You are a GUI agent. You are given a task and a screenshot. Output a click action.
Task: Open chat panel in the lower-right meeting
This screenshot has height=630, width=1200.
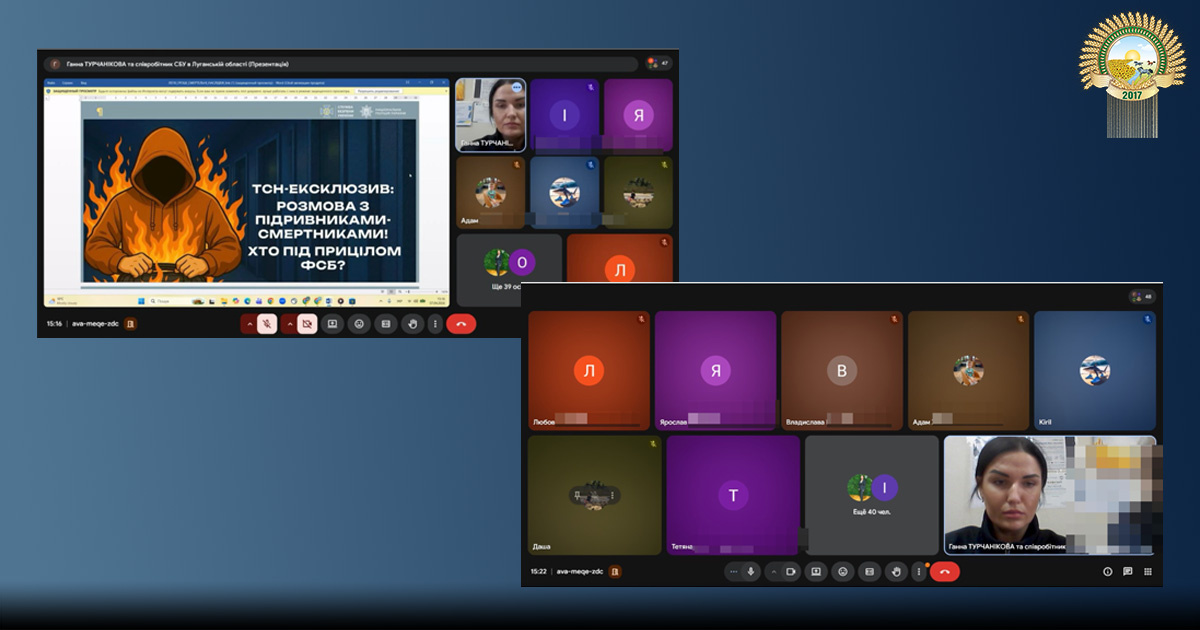1127,572
